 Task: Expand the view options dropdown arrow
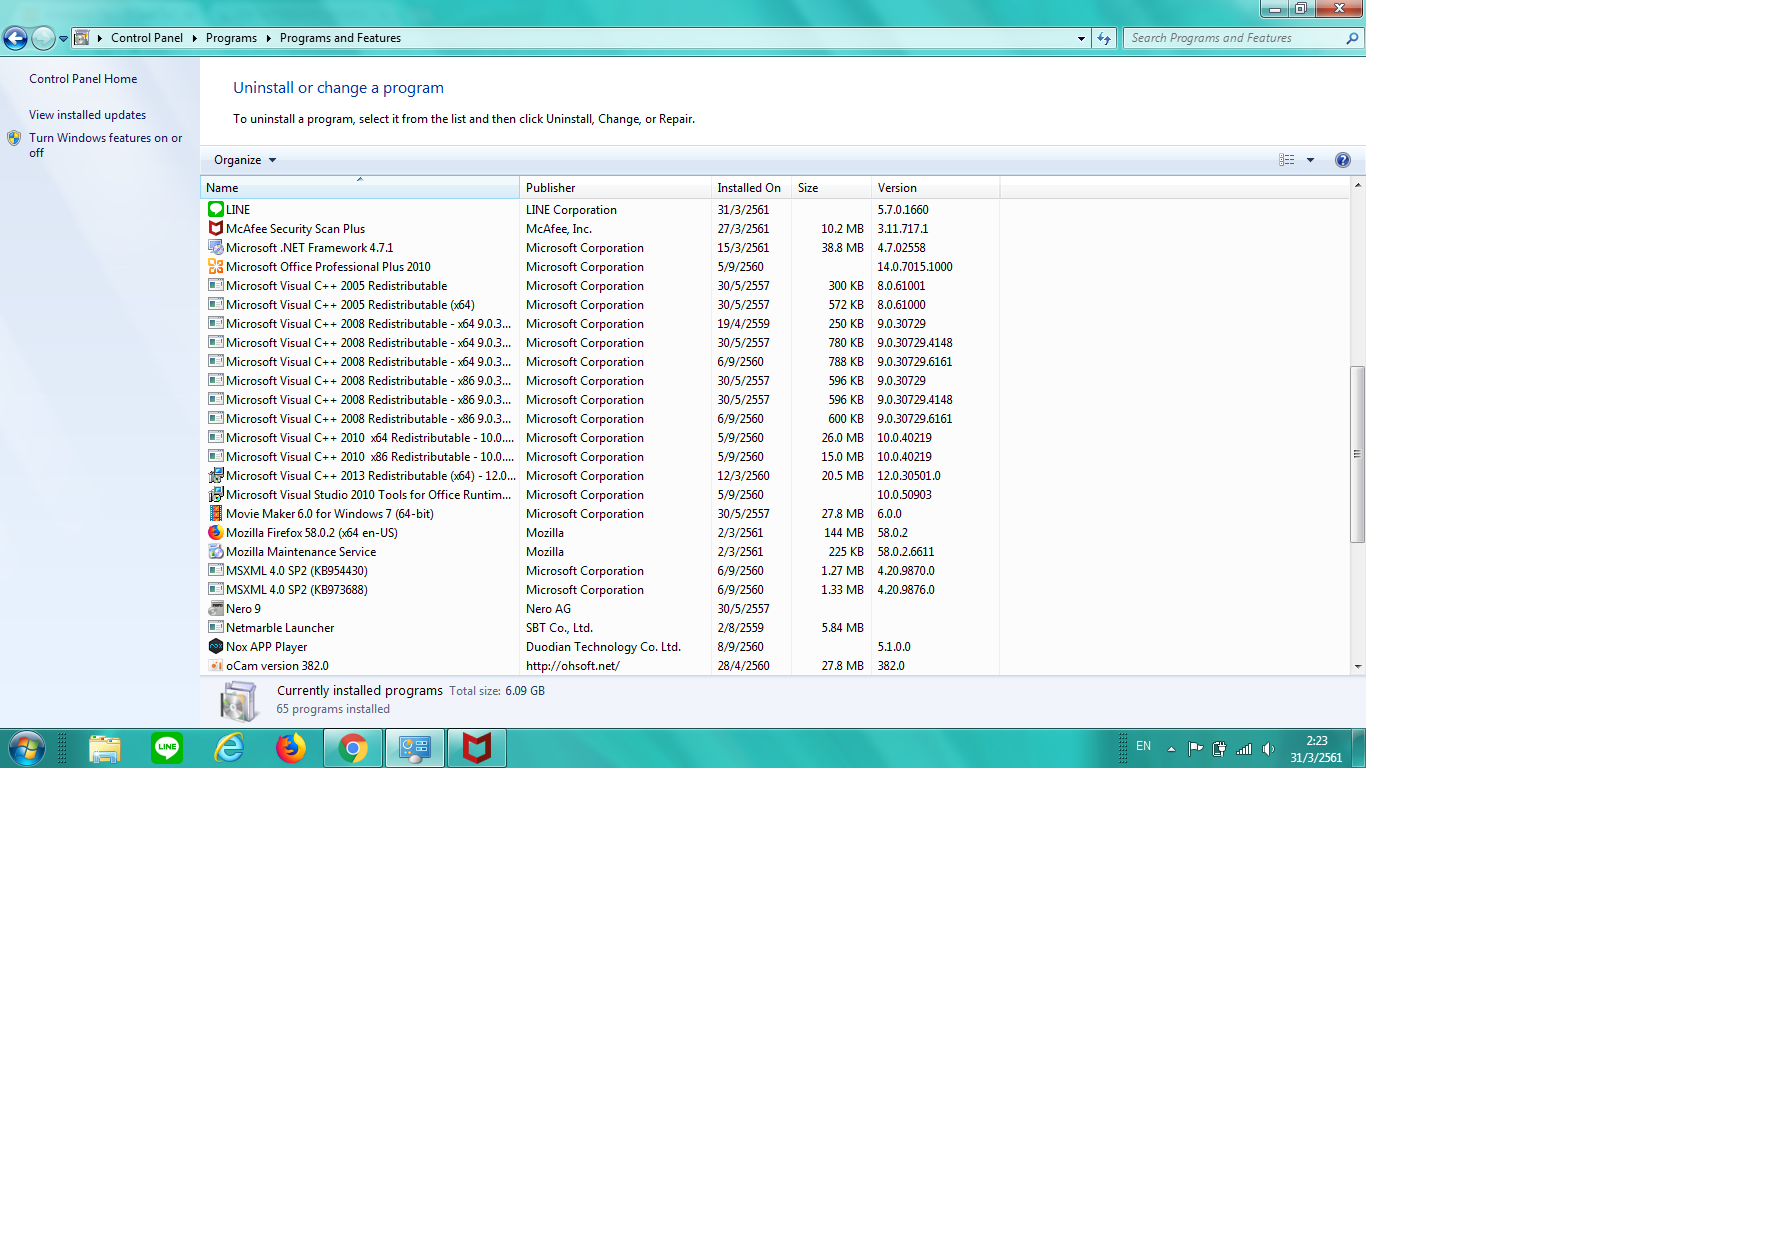1310,160
